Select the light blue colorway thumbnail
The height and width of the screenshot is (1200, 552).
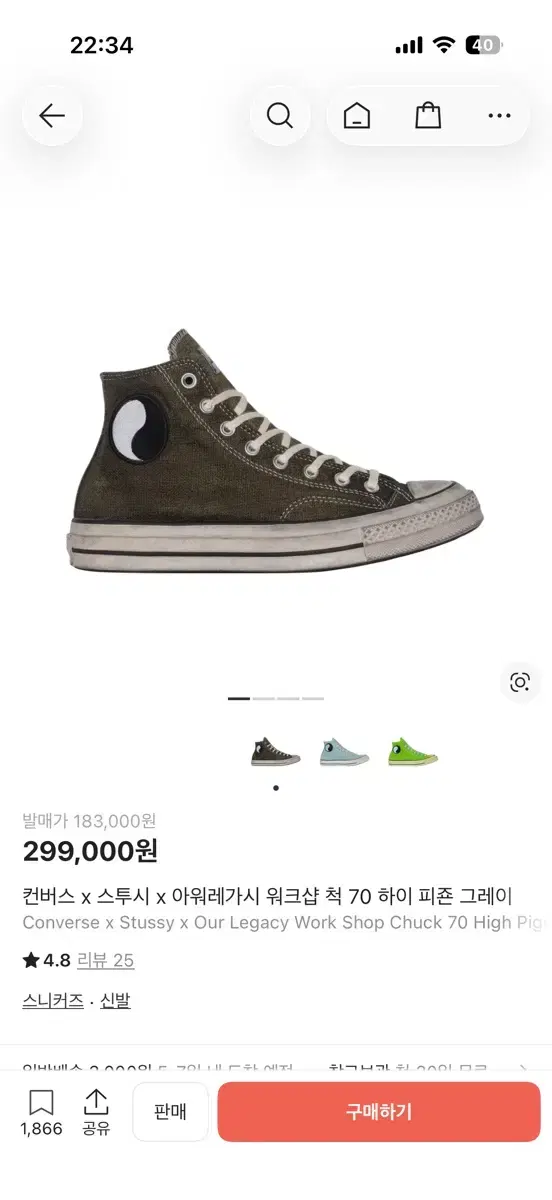pyautogui.click(x=344, y=751)
